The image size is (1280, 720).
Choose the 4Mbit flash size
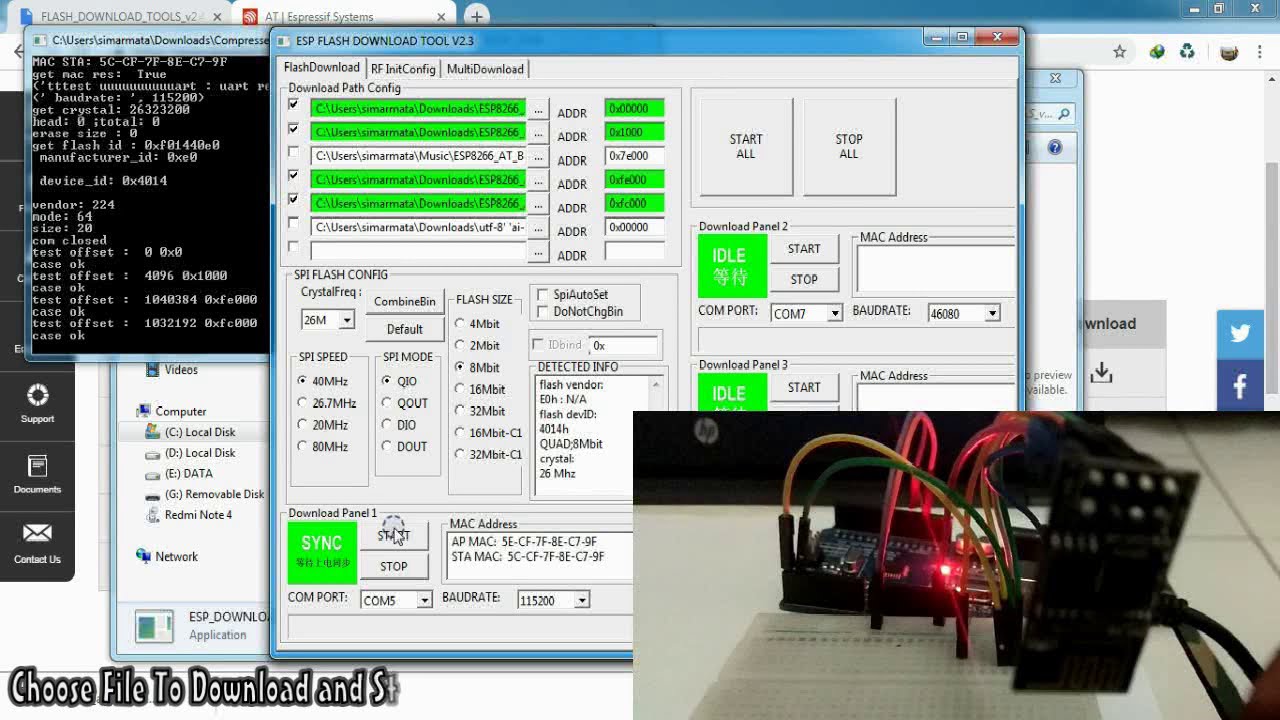click(460, 324)
